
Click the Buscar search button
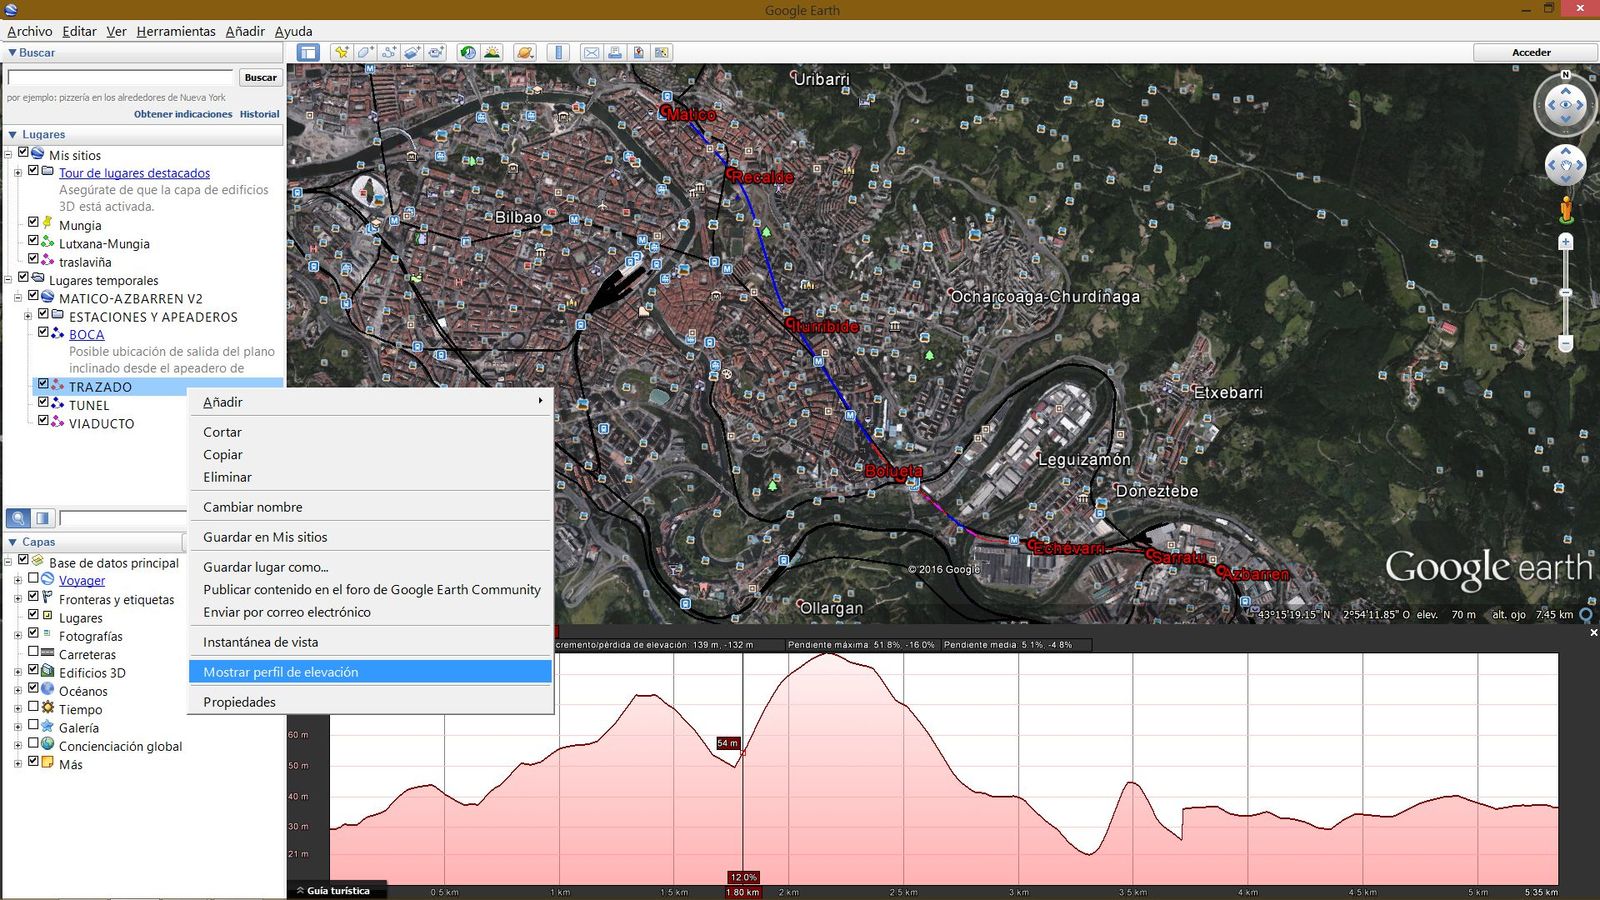pyautogui.click(x=261, y=77)
